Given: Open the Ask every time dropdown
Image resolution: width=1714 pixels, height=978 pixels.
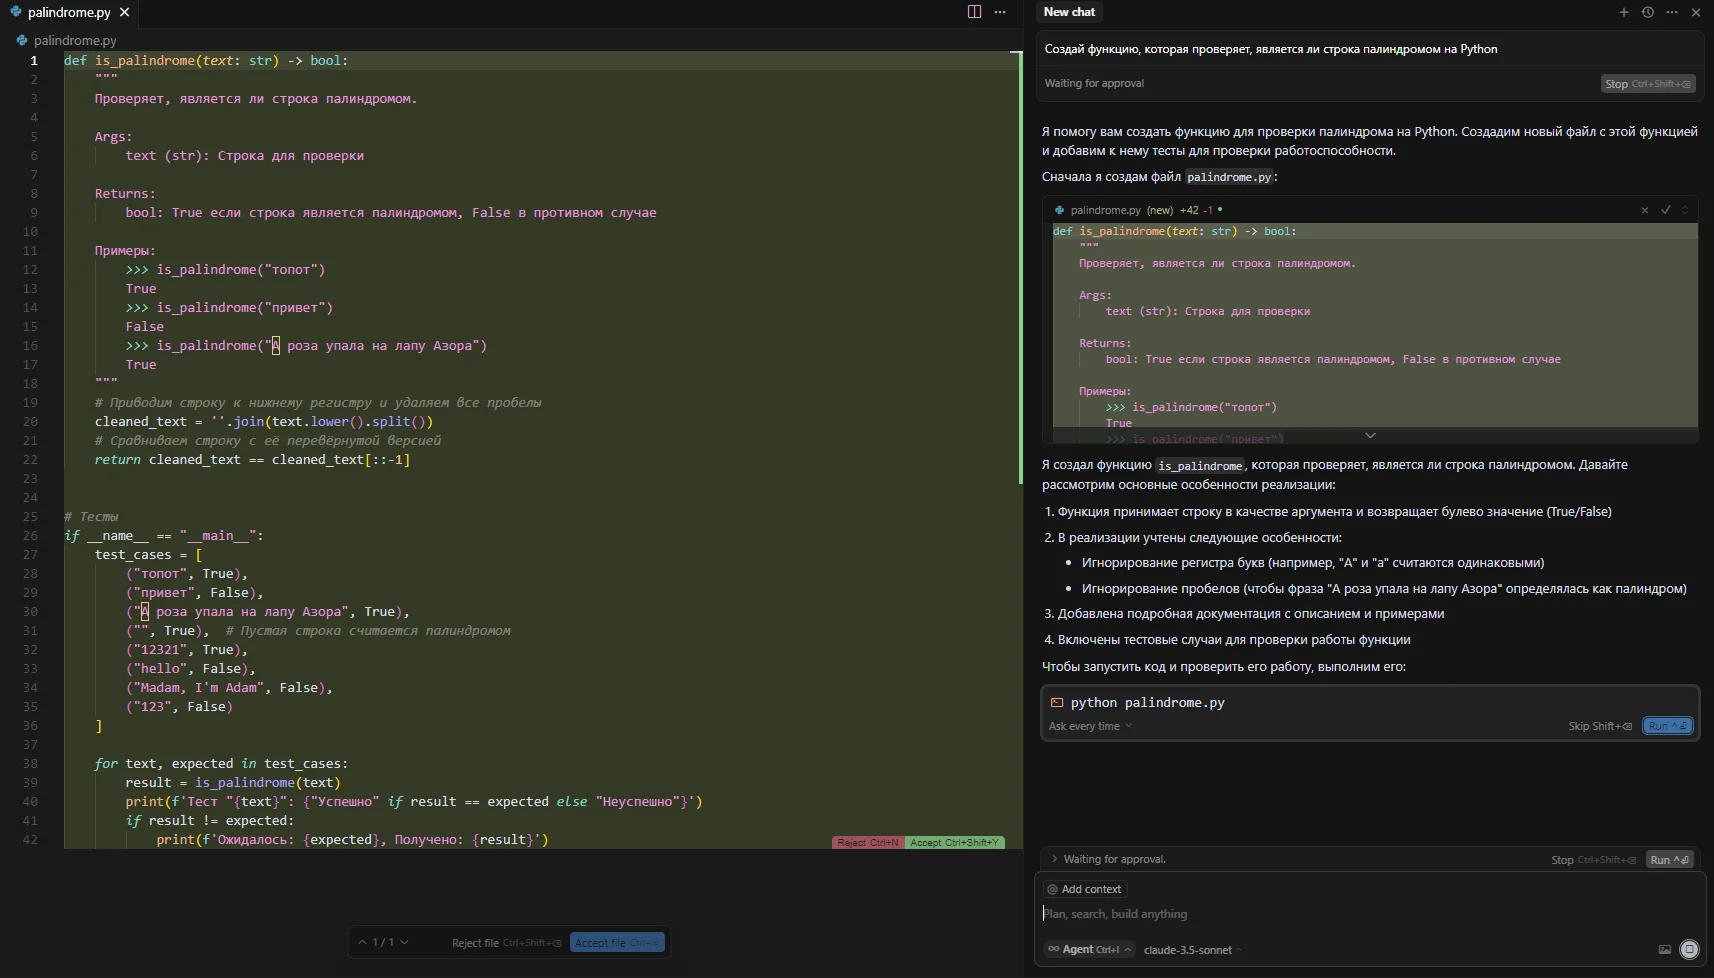Looking at the screenshot, I should 1090,726.
